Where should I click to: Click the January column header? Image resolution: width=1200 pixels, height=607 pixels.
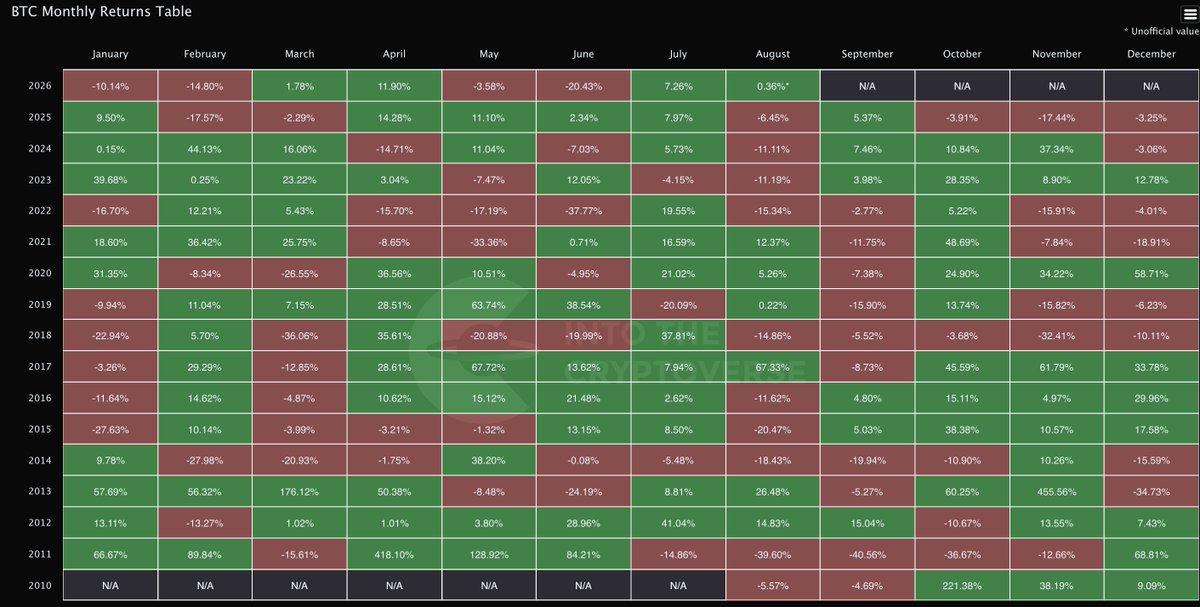click(110, 54)
